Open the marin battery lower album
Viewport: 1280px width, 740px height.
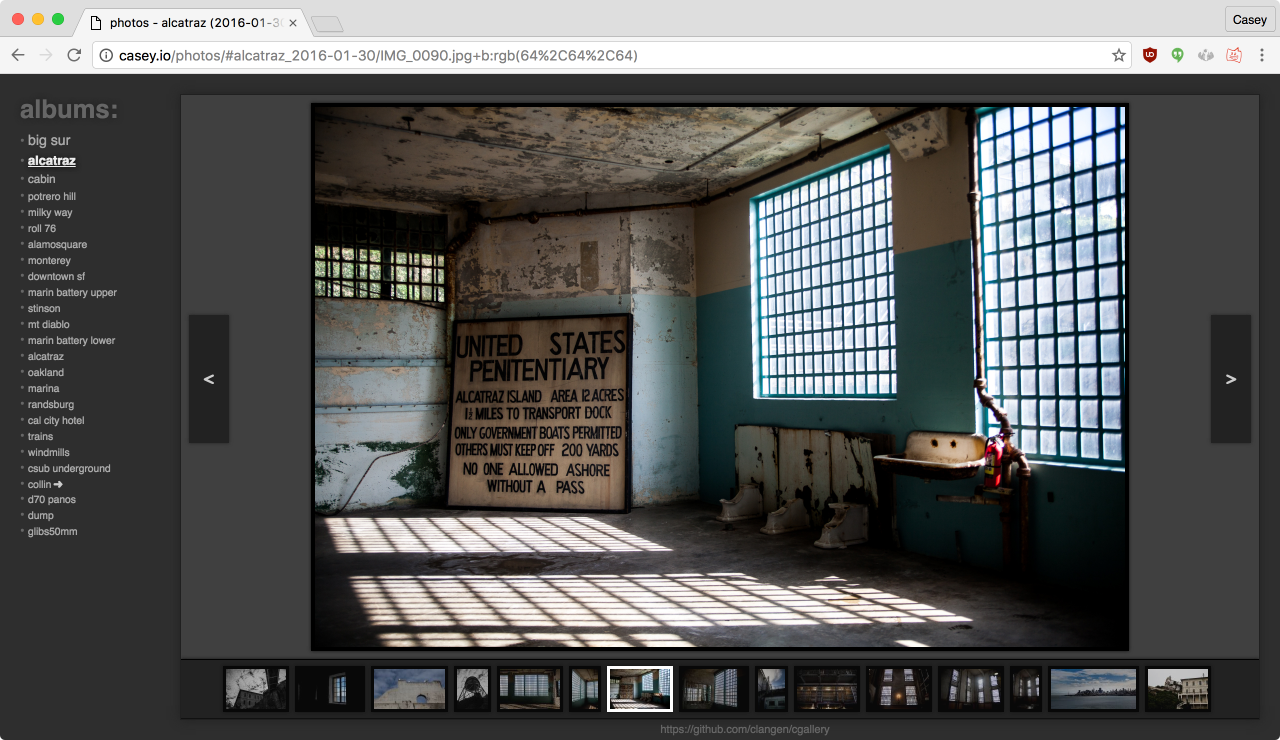point(71,340)
